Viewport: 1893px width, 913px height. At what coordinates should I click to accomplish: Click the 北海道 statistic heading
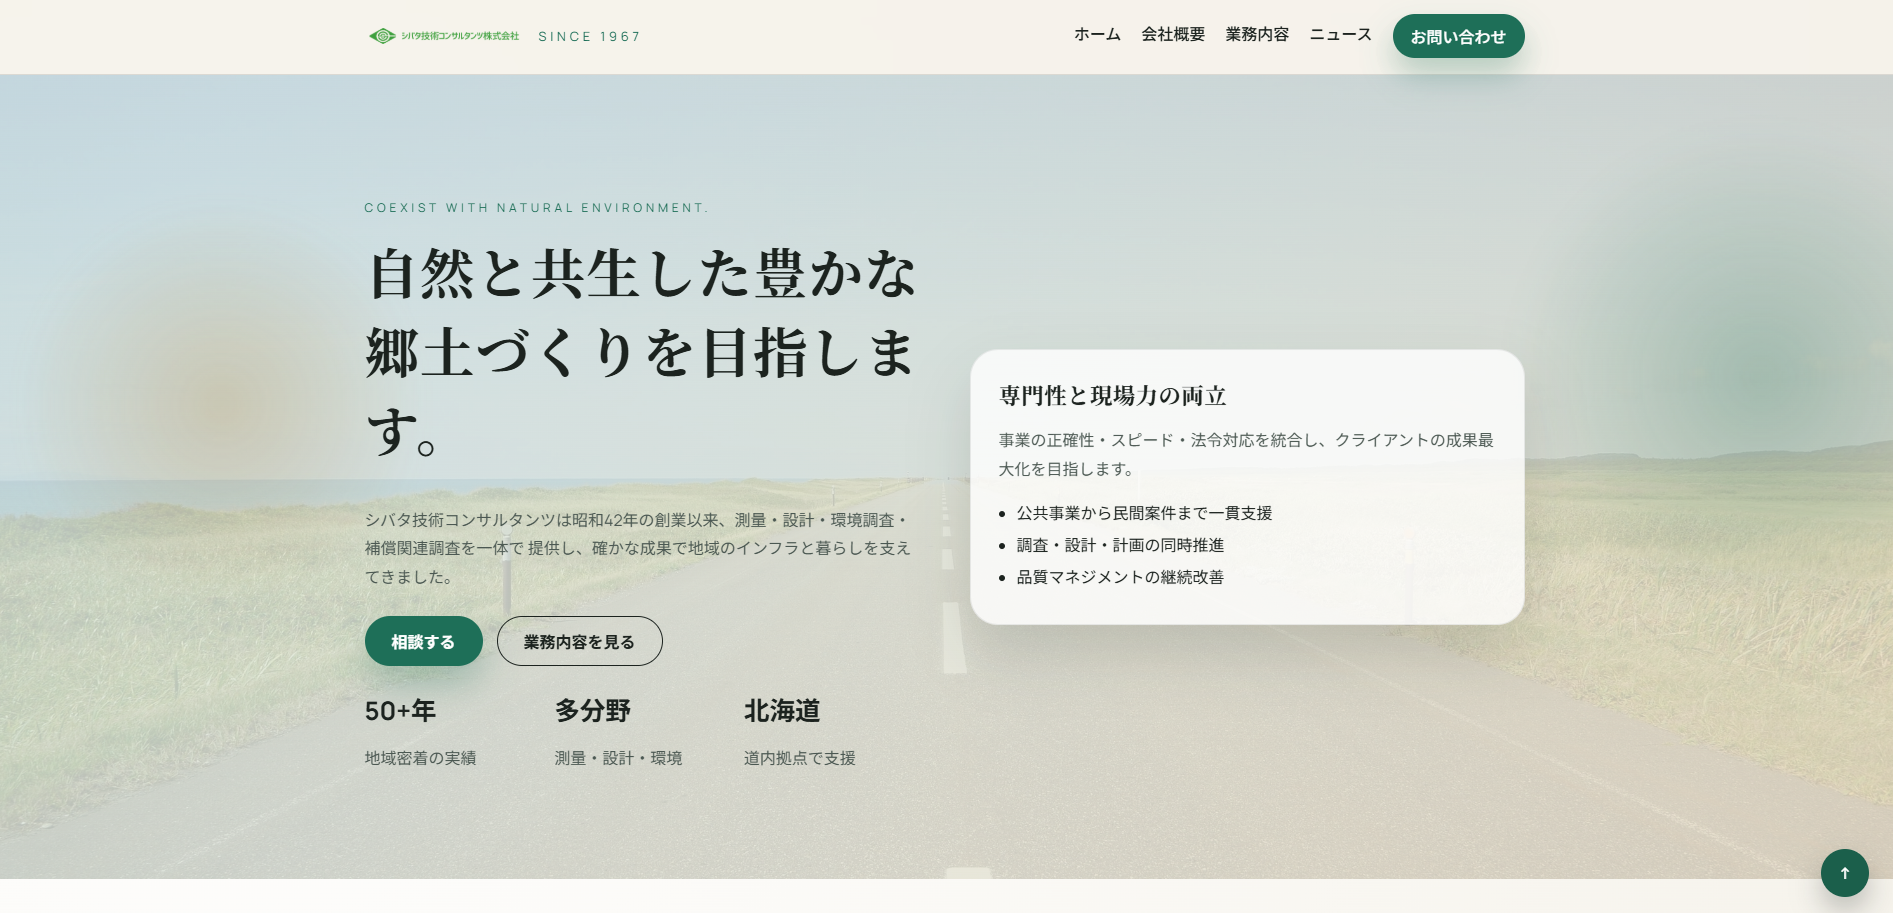(x=782, y=711)
